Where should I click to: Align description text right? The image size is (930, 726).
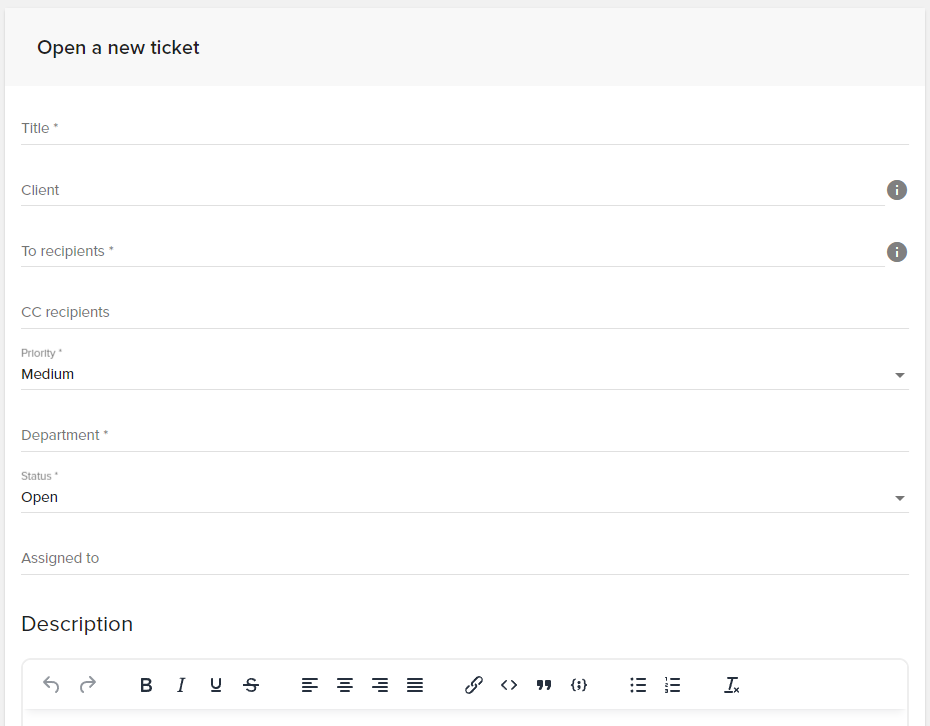pos(380,685)
